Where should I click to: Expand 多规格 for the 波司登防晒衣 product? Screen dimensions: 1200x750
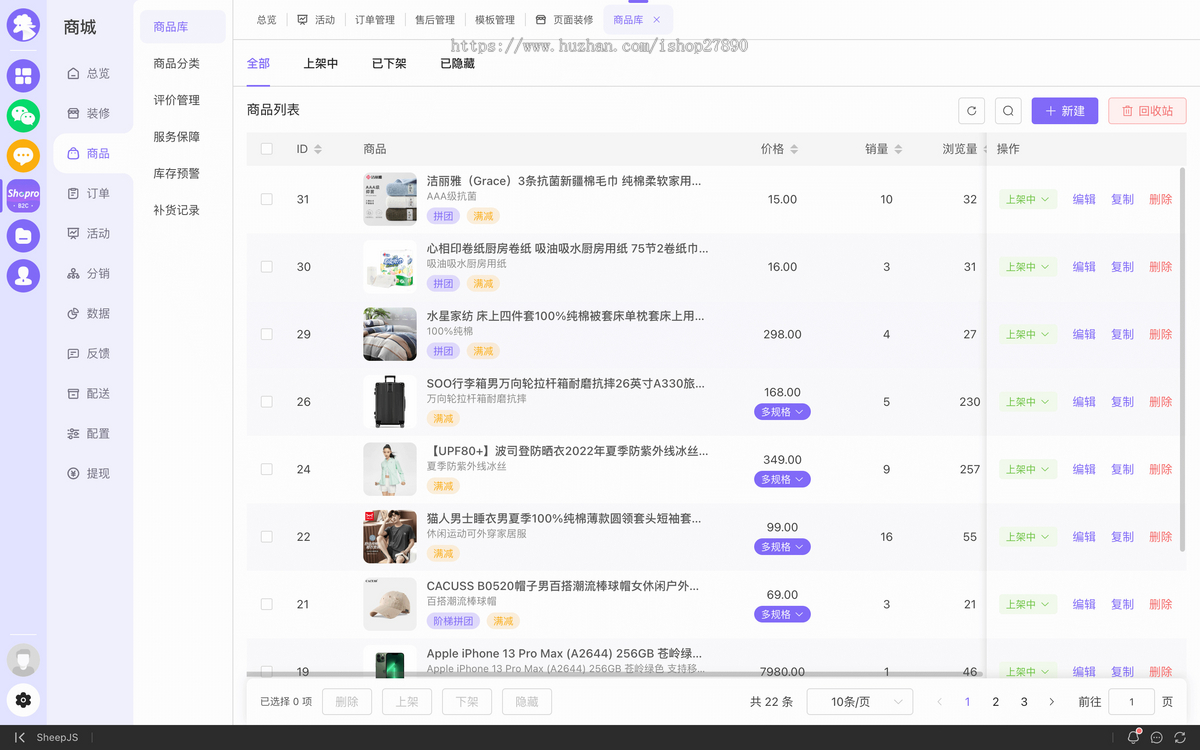[x=782, y=479]
